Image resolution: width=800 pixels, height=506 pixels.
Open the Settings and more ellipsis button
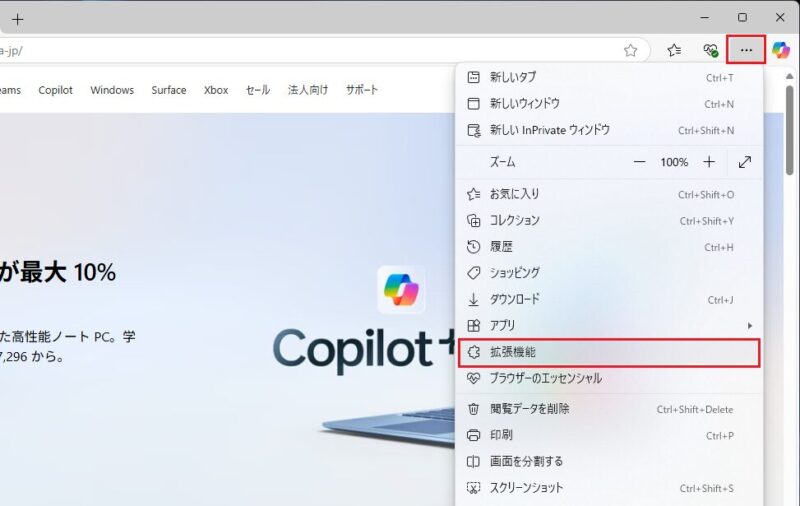(x=746, y=50)
